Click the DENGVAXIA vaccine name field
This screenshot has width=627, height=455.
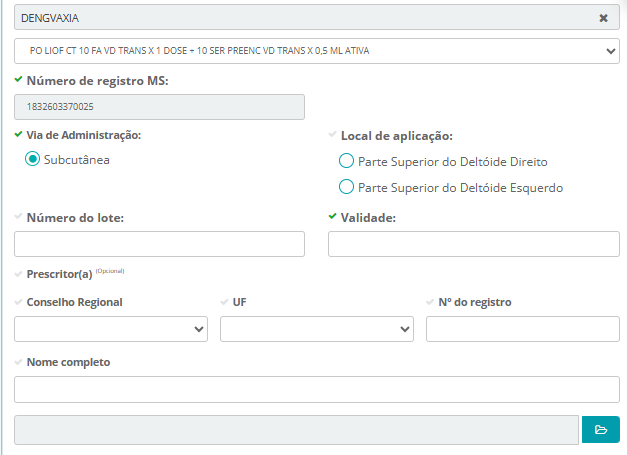click(x=317, y=18)
